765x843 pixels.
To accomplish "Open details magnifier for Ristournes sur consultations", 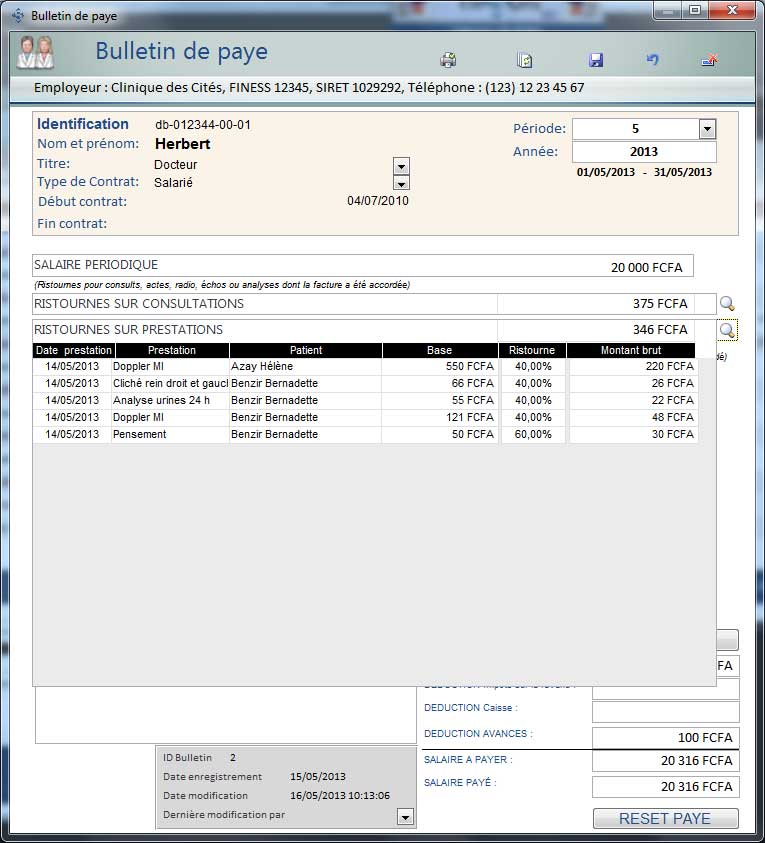I will click(727, 304).
